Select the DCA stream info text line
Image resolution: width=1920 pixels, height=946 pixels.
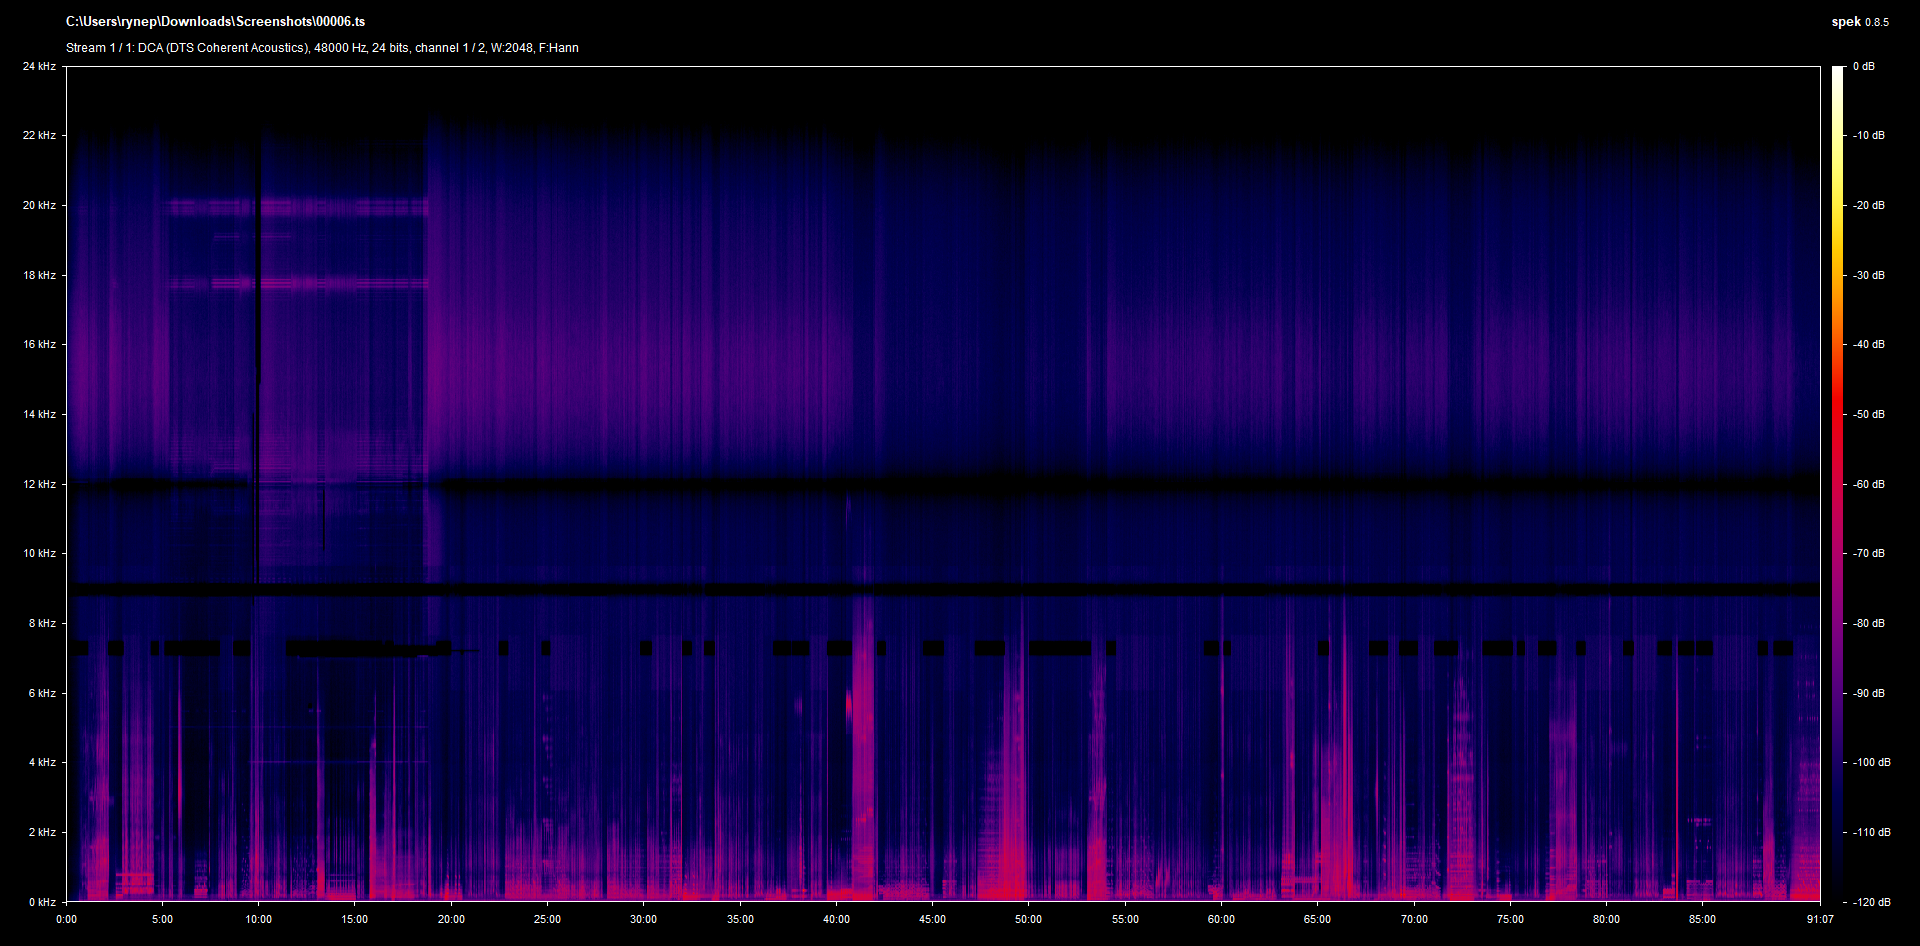(x=322, y=48)
